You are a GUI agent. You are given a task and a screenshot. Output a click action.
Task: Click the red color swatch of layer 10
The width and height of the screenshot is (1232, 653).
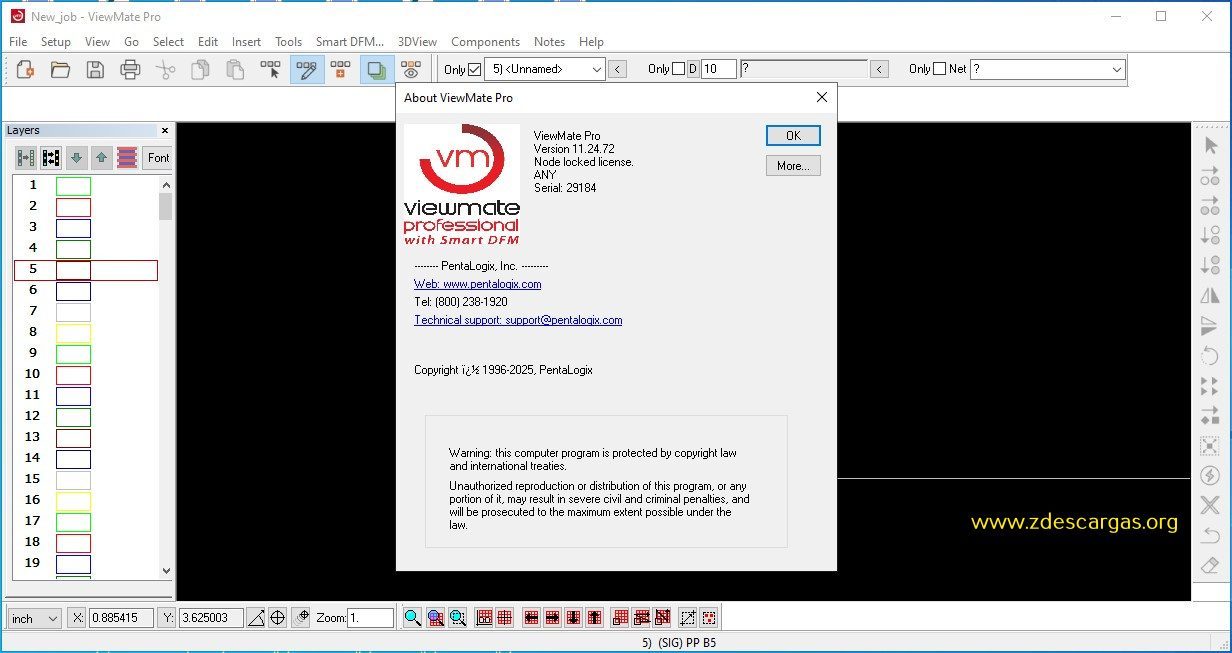(73, 375)
